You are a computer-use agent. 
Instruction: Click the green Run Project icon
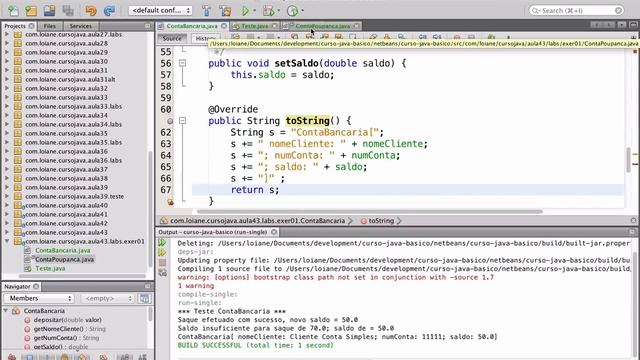tap(245, 11)
